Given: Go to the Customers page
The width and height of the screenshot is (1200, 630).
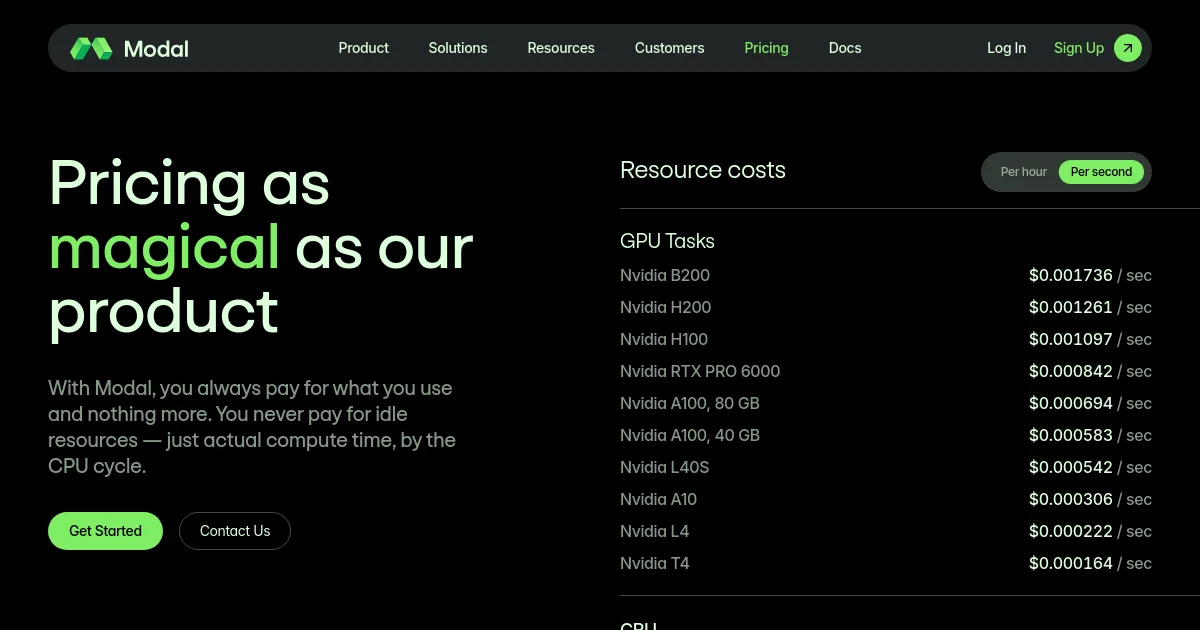Looking at the screenshot, I should click(669, 48).
